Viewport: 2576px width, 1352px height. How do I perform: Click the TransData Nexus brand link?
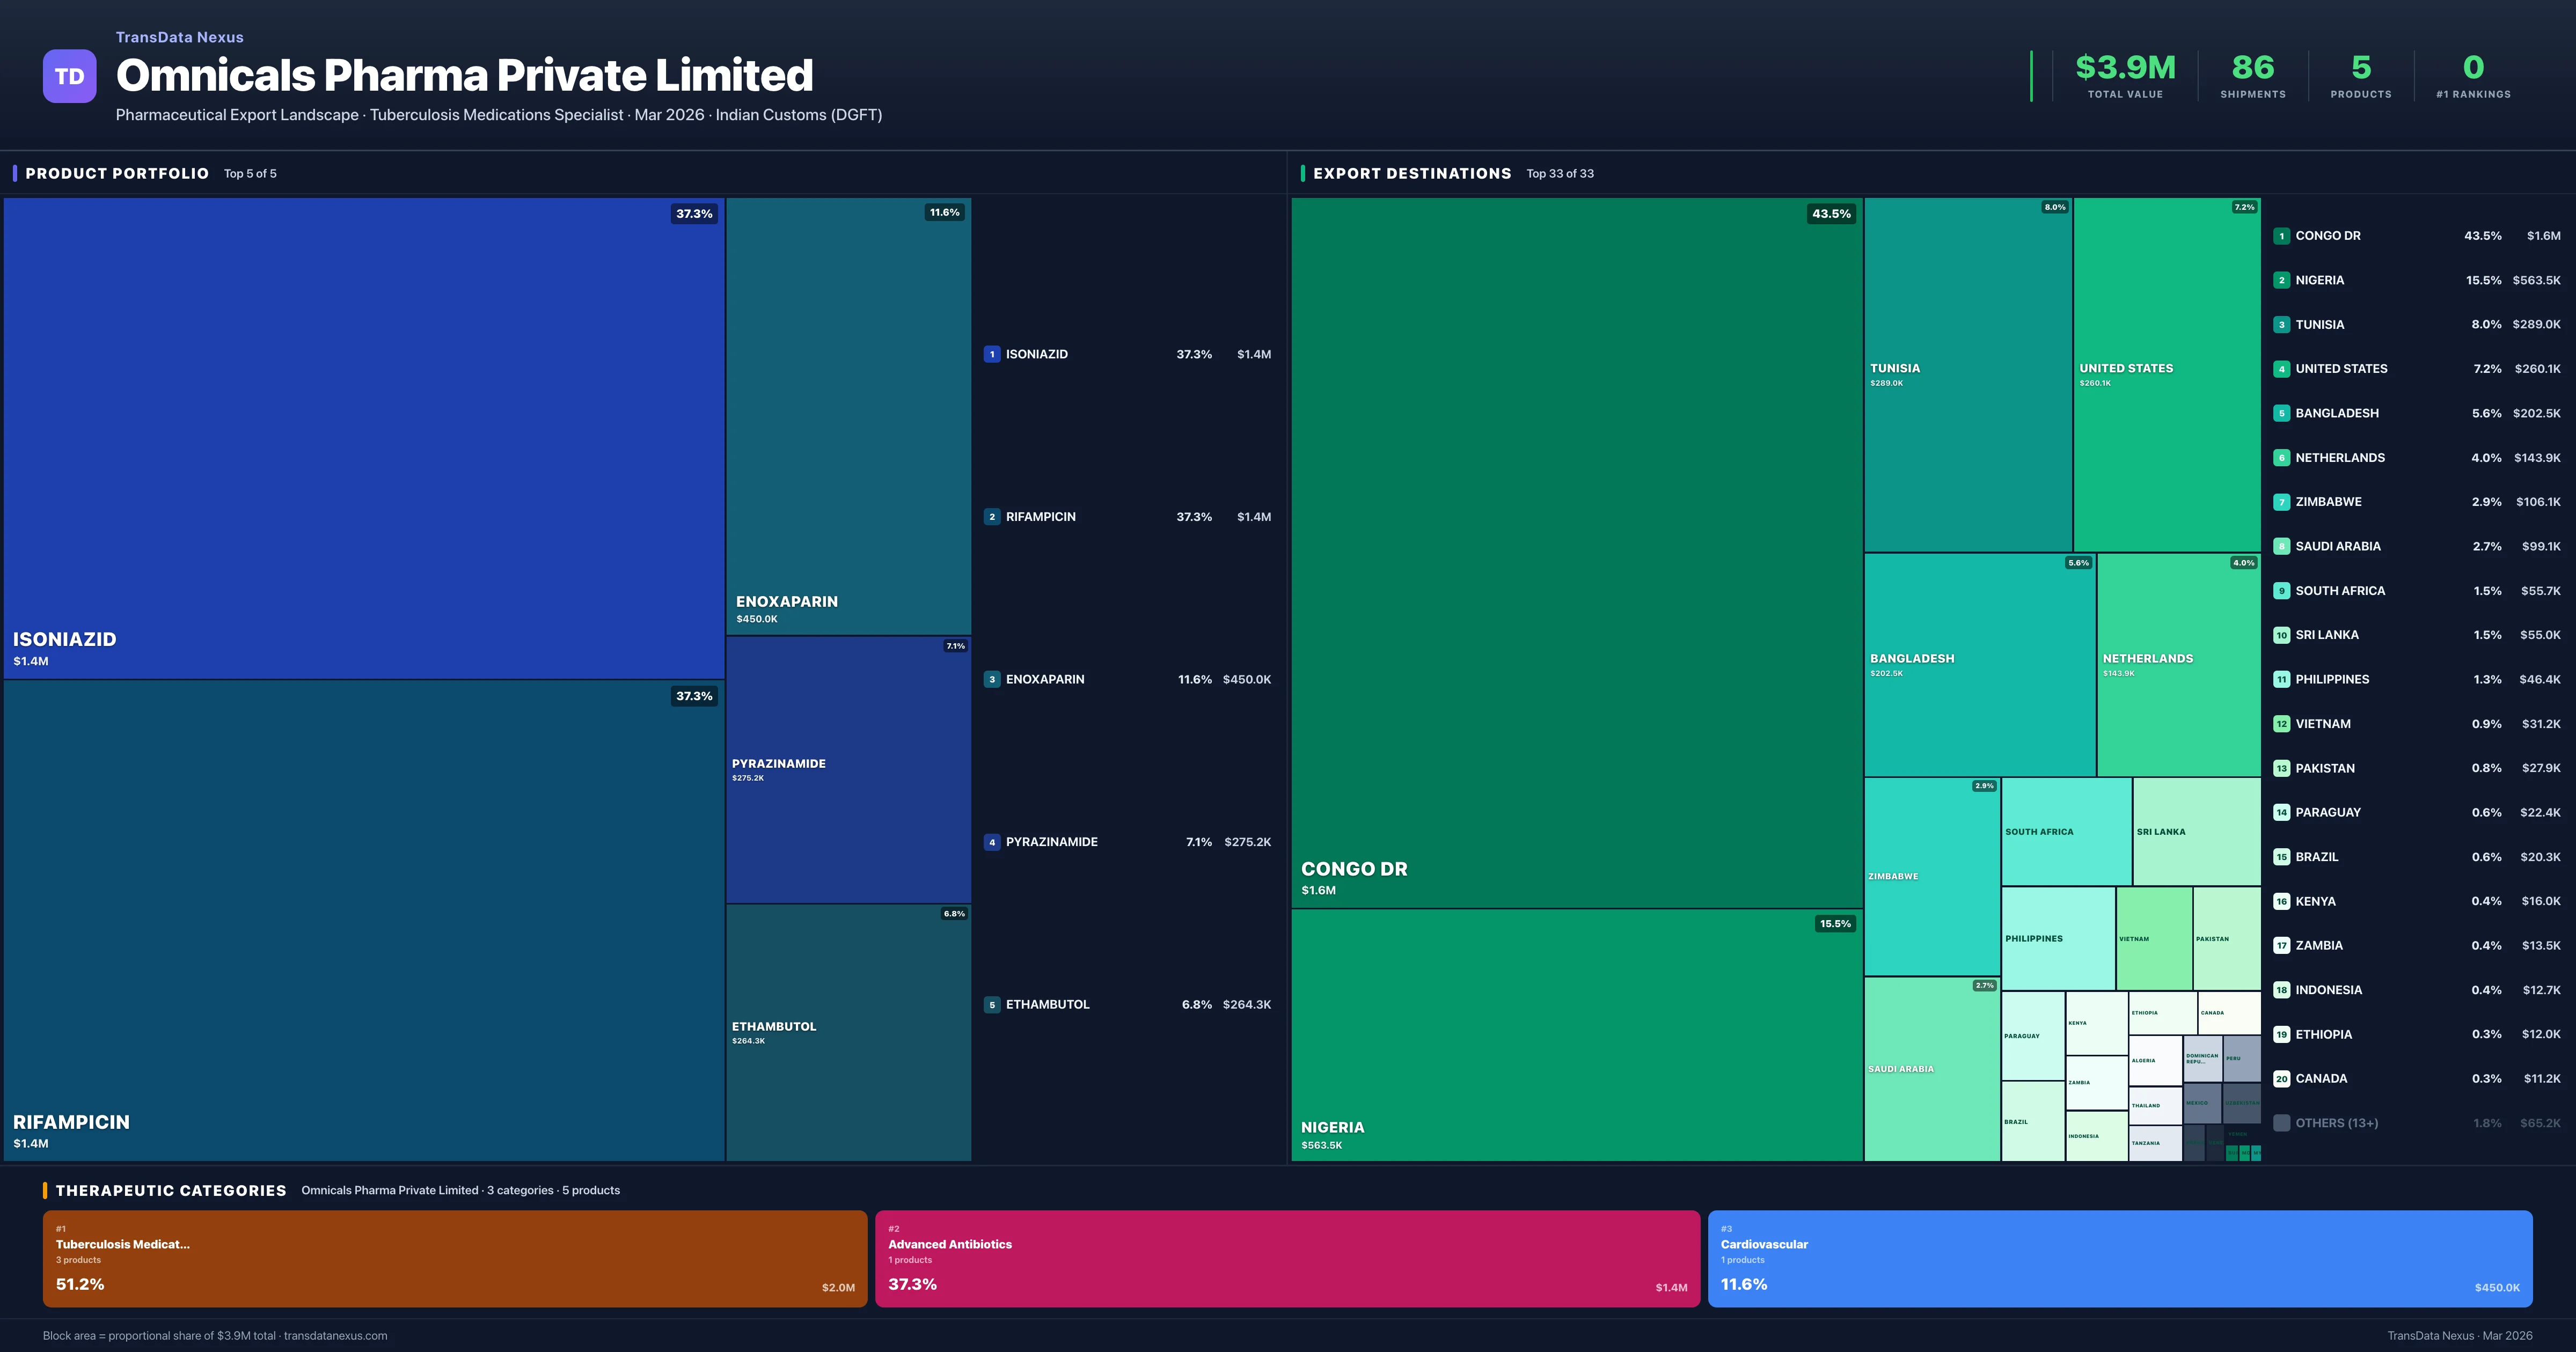(x=179, y=37)
